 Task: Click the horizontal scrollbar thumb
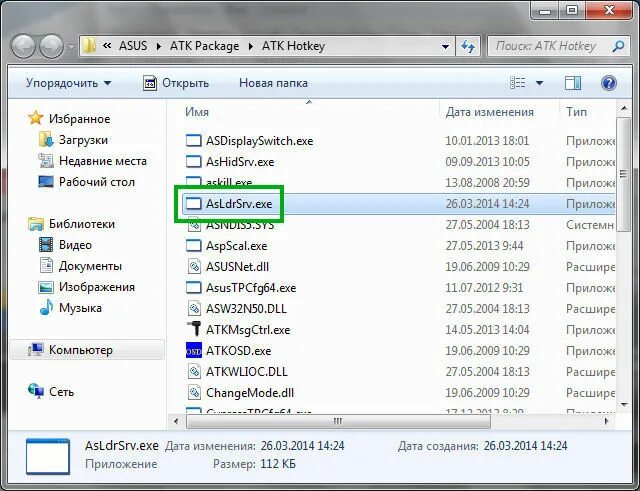[x=338, y=421]
